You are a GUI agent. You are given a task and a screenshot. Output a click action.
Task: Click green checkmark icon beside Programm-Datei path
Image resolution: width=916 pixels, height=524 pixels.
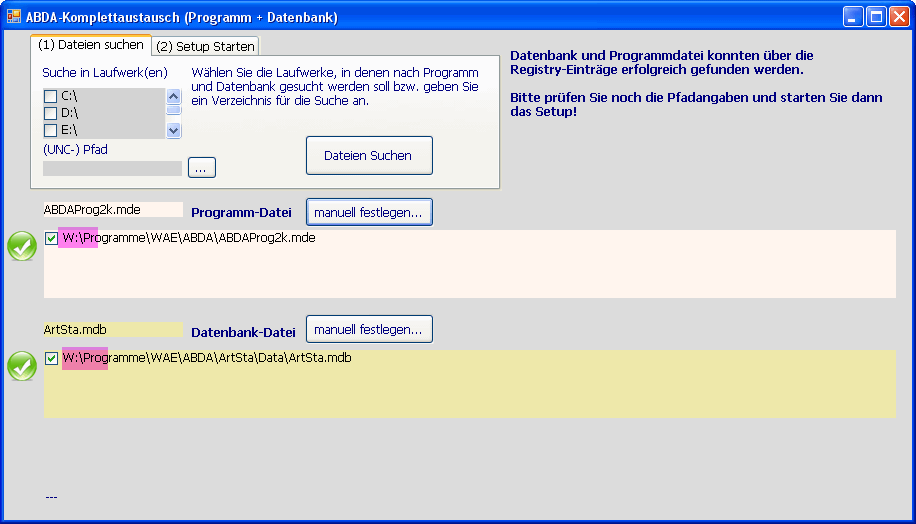point(22,246)
